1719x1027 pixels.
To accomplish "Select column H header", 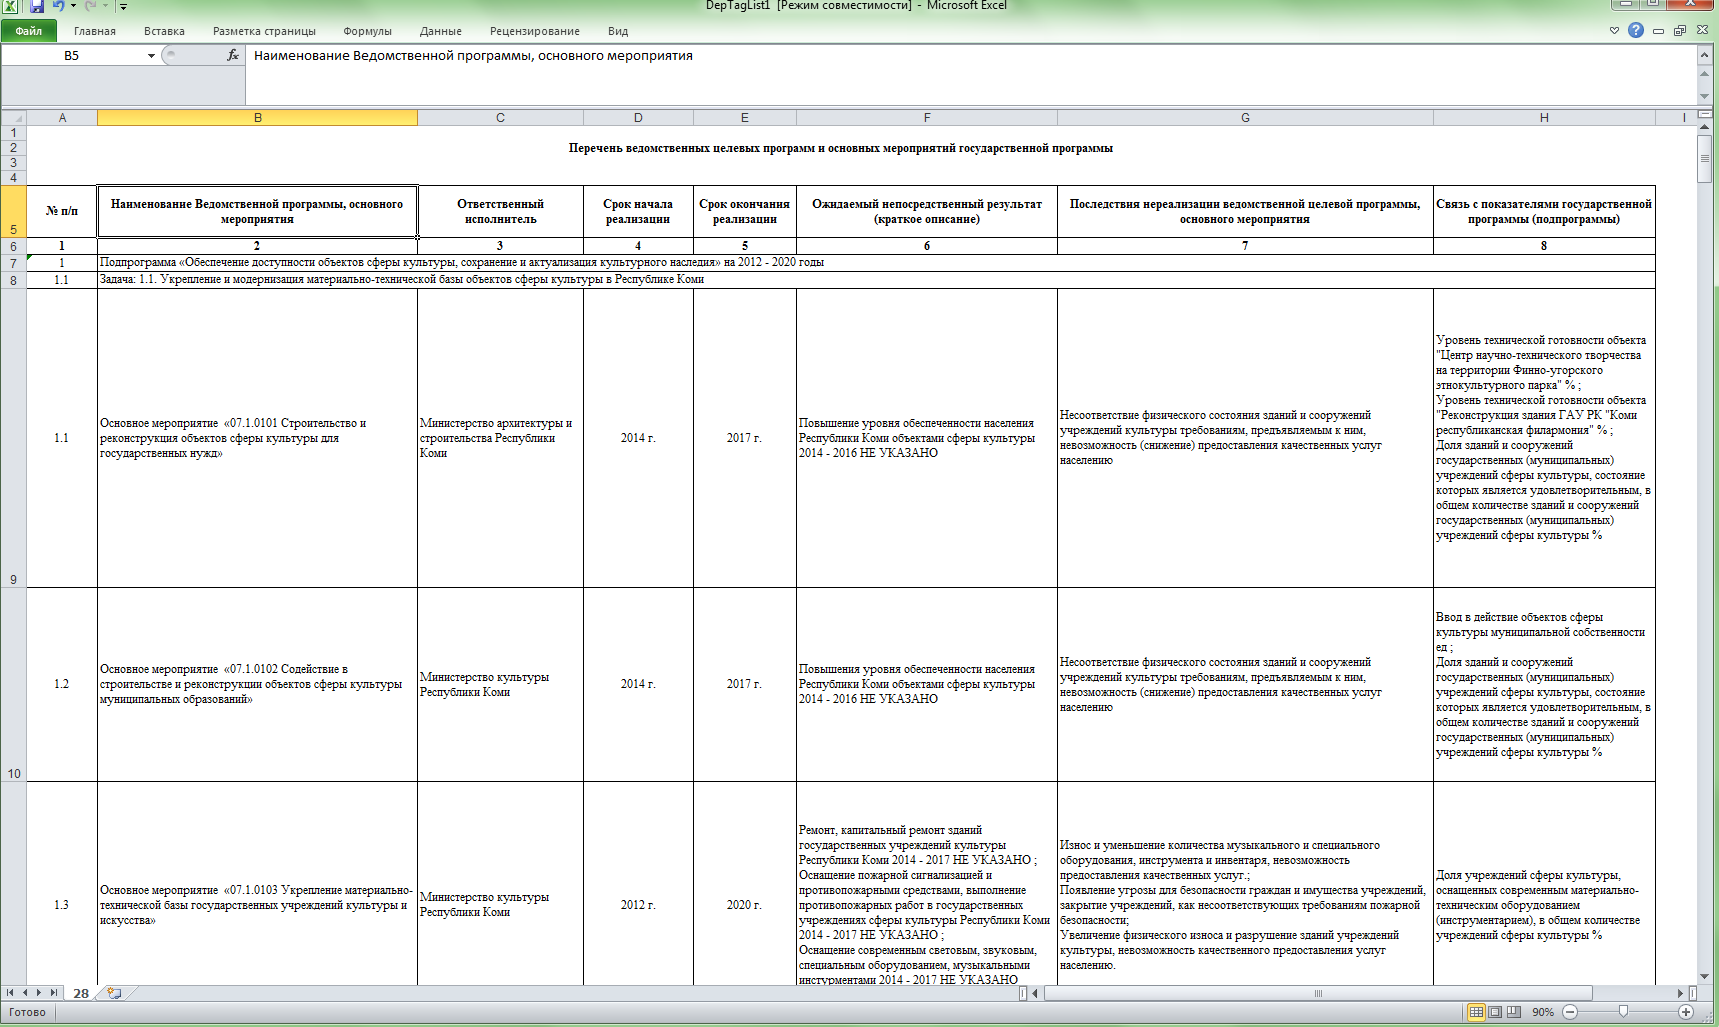I will pyautogui.click(x=1544, y=118).
